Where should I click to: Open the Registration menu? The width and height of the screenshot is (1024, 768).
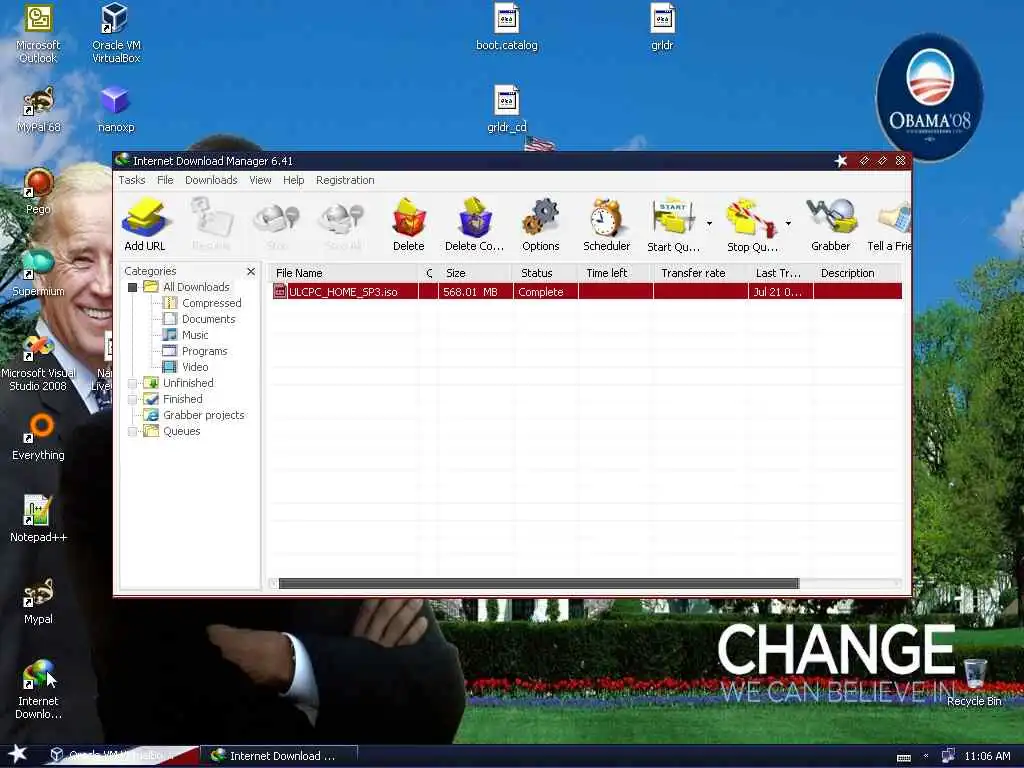coord(345,180)
